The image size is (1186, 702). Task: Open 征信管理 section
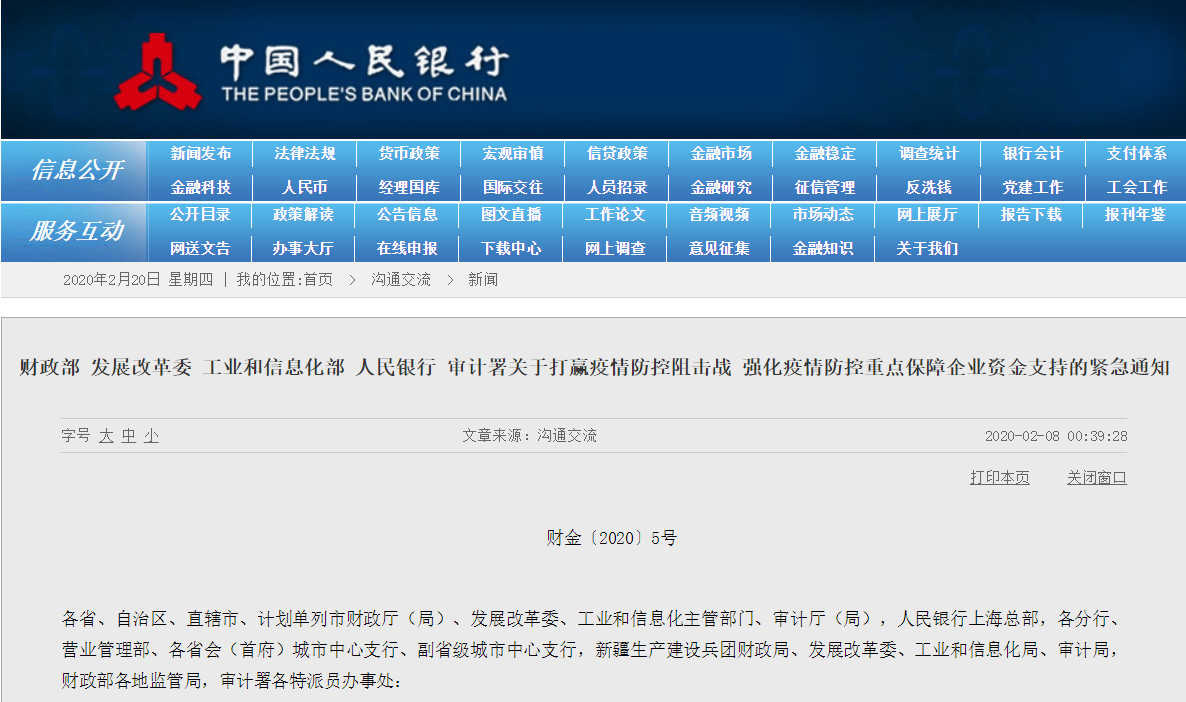(824, 187)
